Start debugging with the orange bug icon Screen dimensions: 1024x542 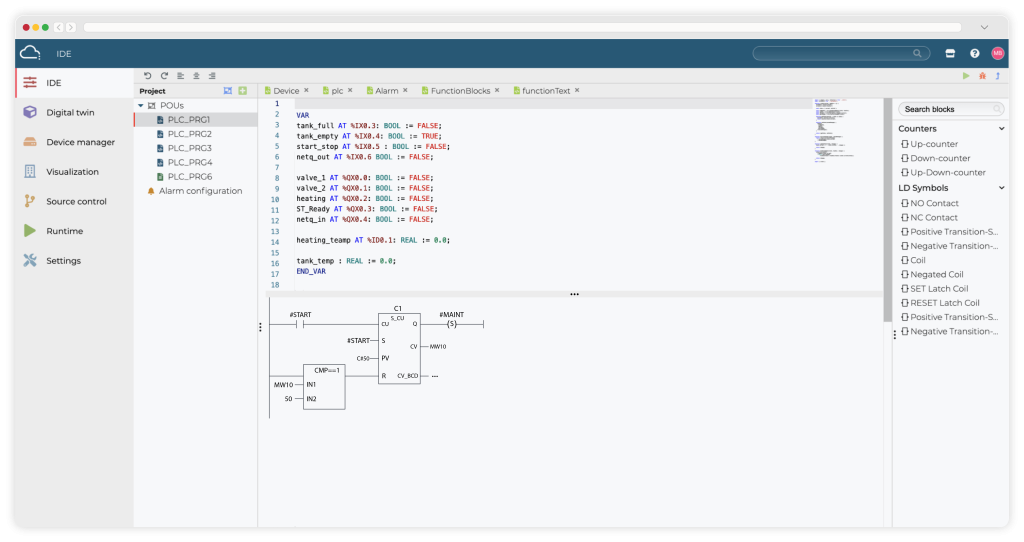point(982,76)
